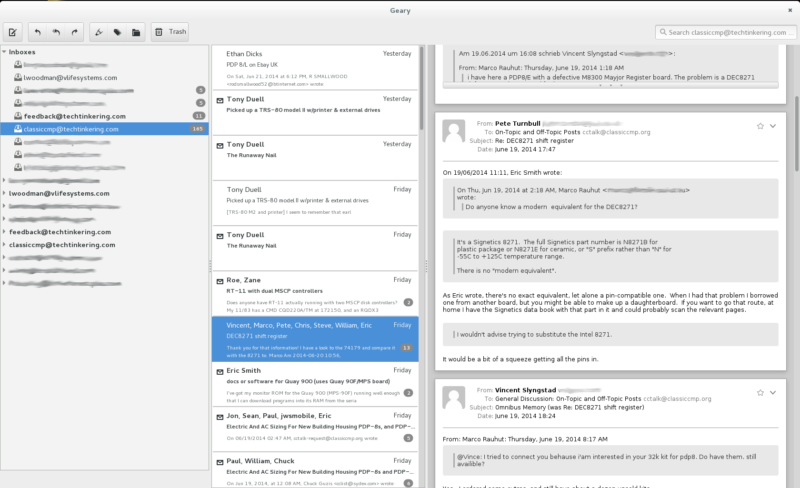
Task: Focus the Search classiccmp@techtinkering.com field
Action: pos(725,32)
